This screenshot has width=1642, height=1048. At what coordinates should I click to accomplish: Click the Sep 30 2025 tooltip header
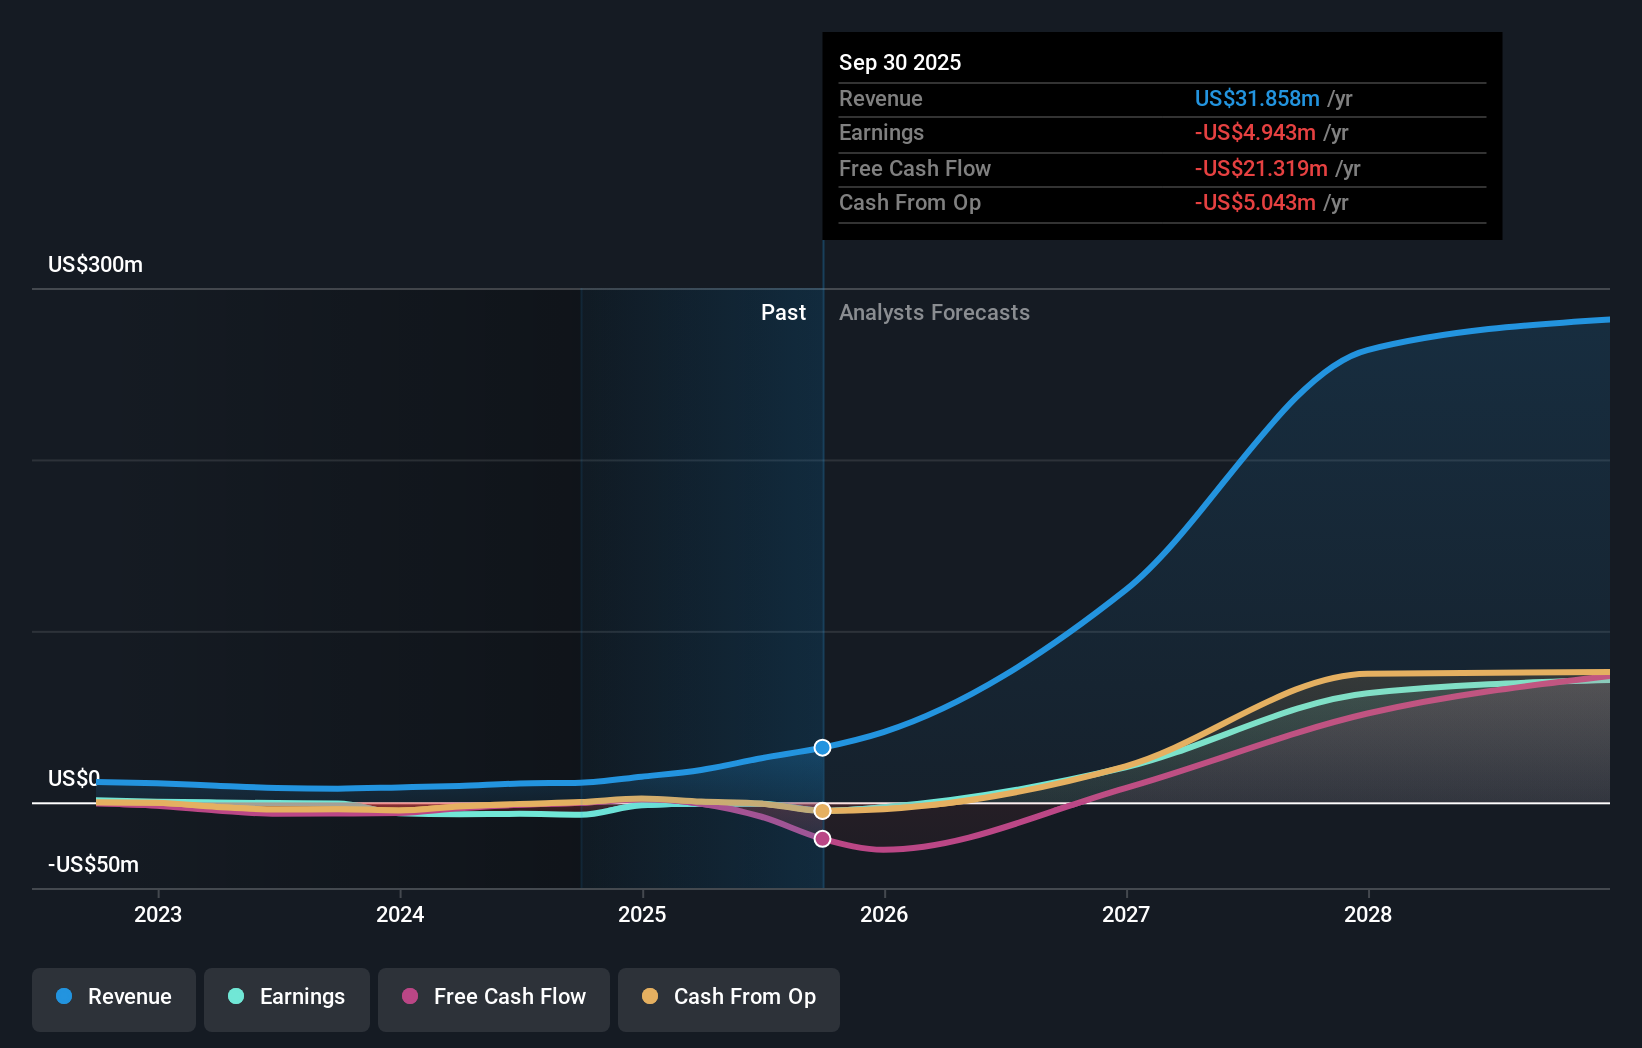pos(900,63)
